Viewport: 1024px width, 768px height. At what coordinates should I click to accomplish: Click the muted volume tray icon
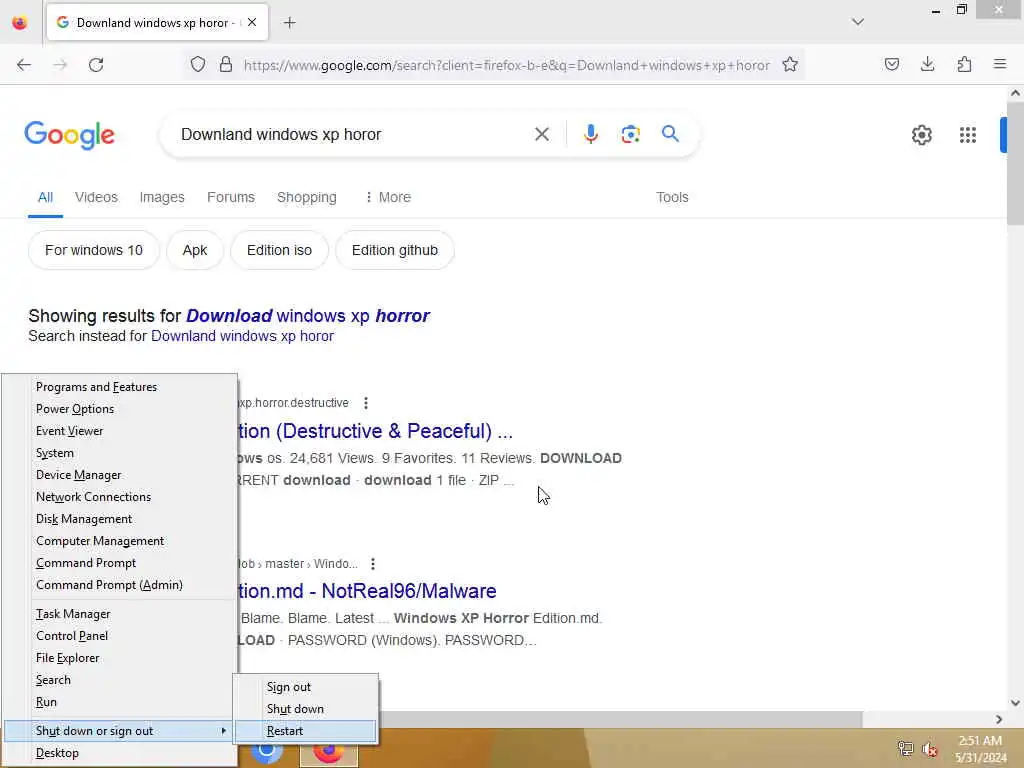(x=929, y=749)
